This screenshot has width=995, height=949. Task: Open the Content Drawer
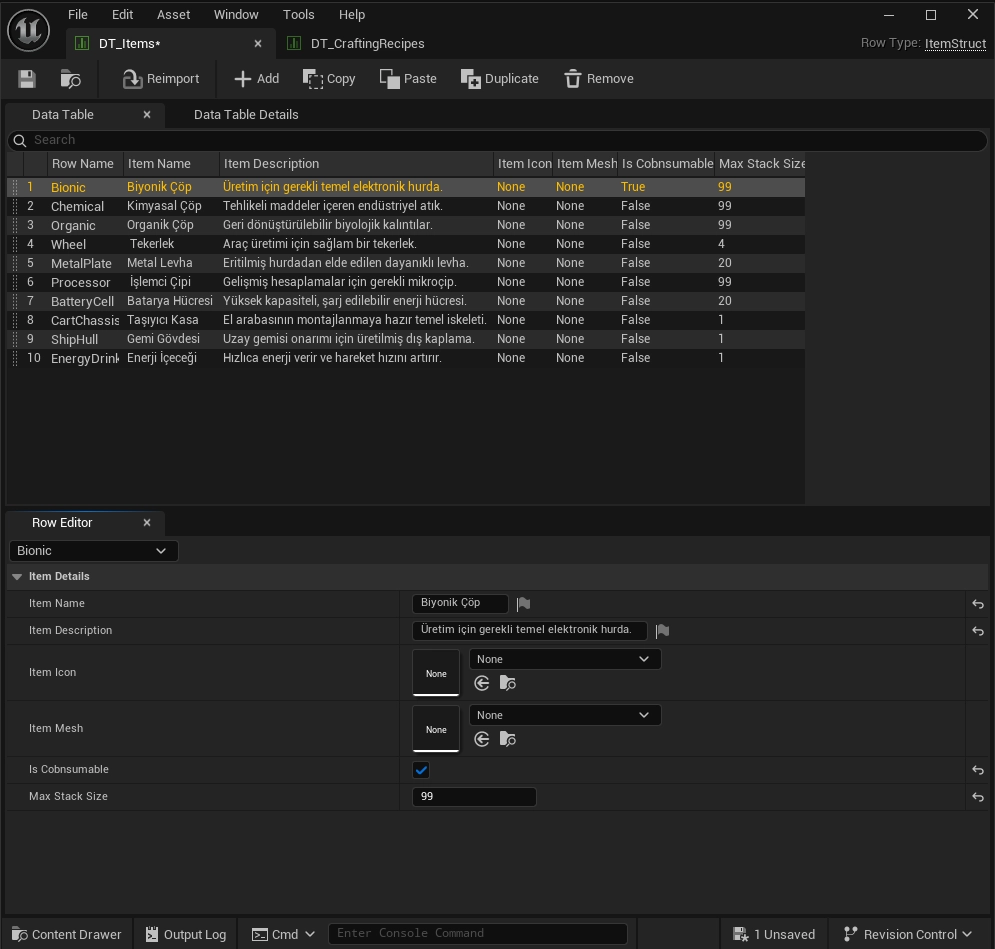click(67, 934)
